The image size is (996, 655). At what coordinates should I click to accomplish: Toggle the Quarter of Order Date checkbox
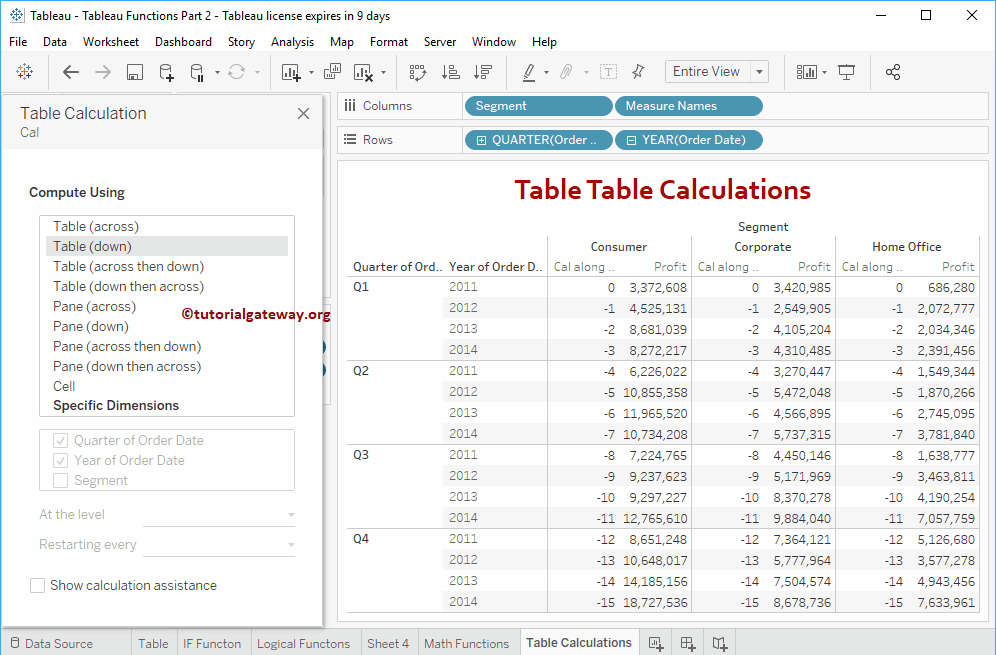coord(61,441)
